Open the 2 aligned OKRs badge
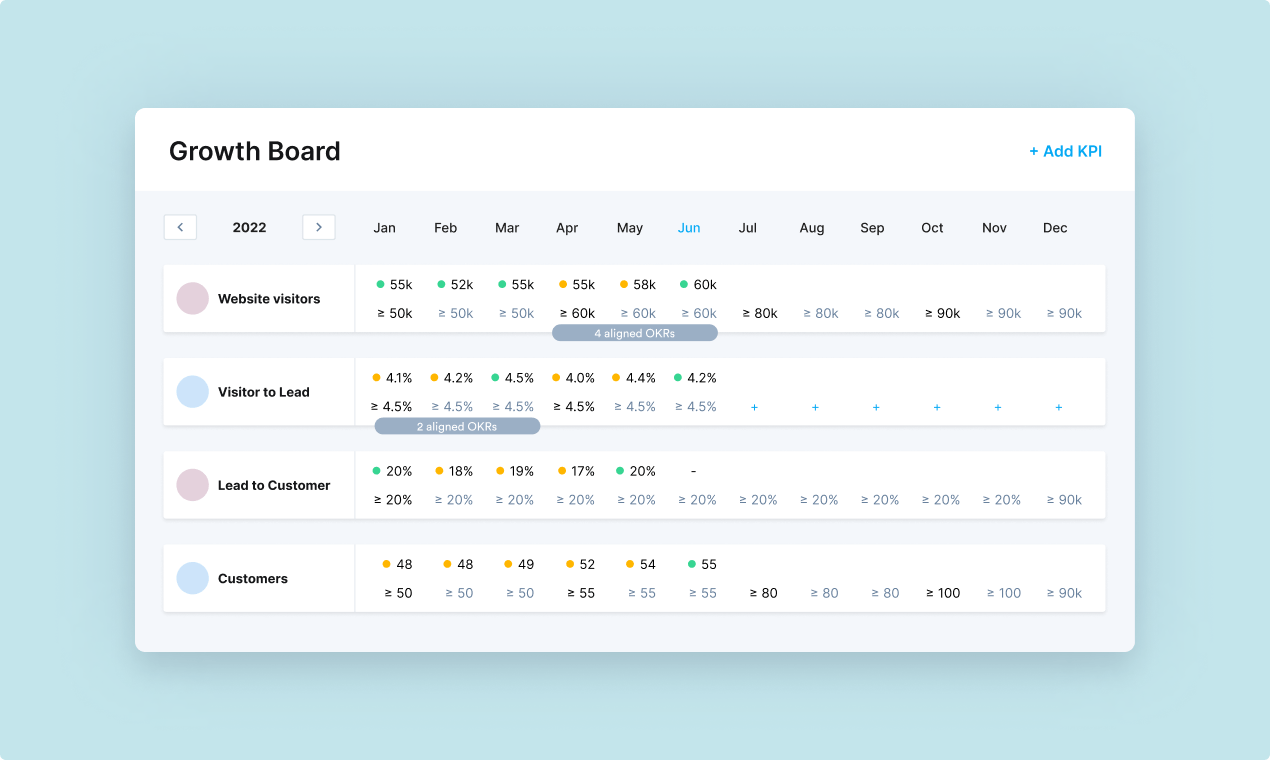The width and height of the screenshot is (1270, 760). 457,426
